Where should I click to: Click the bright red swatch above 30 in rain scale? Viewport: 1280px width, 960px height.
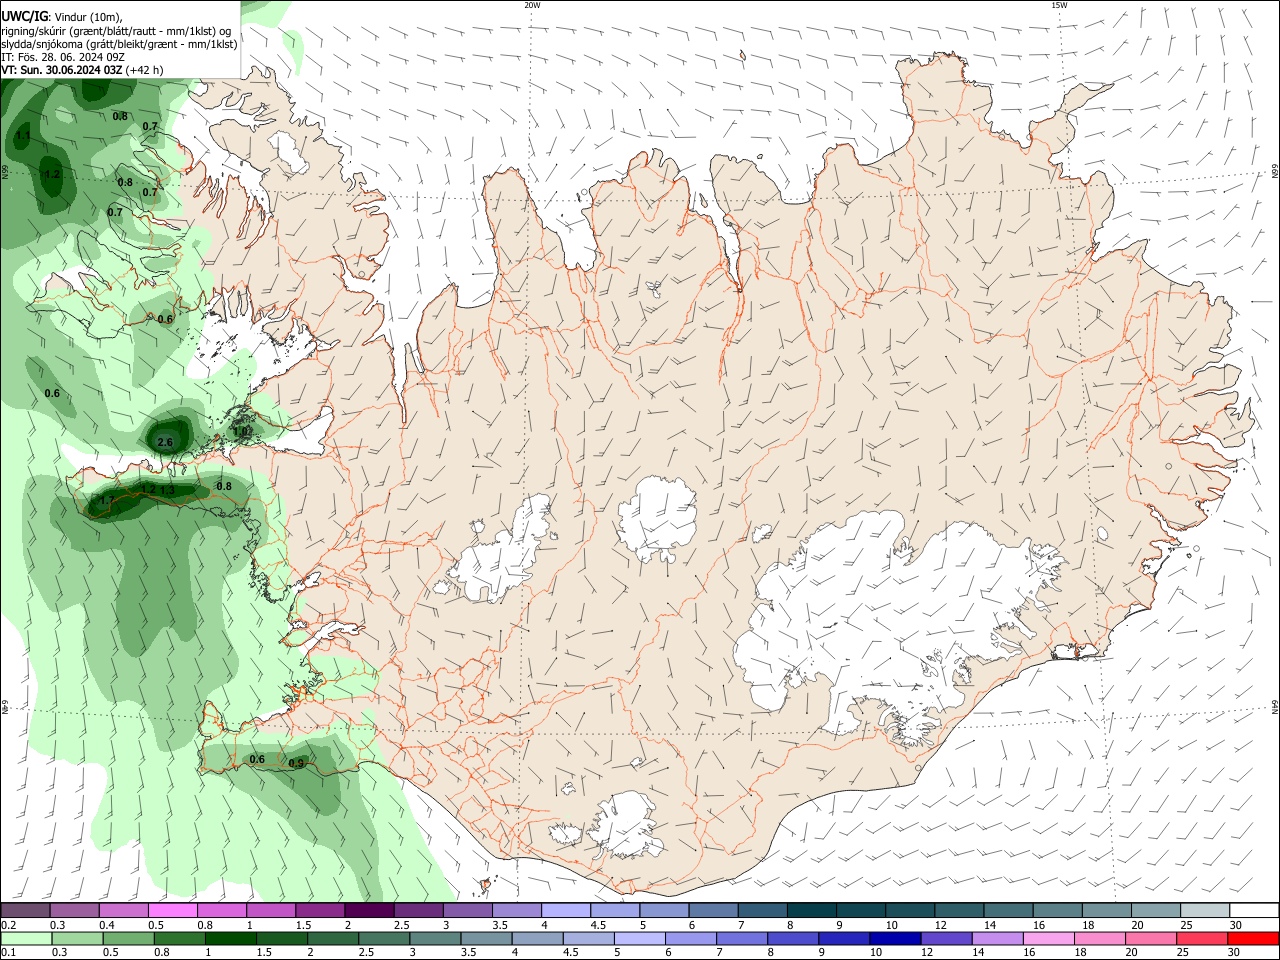tap(1253, 938)
